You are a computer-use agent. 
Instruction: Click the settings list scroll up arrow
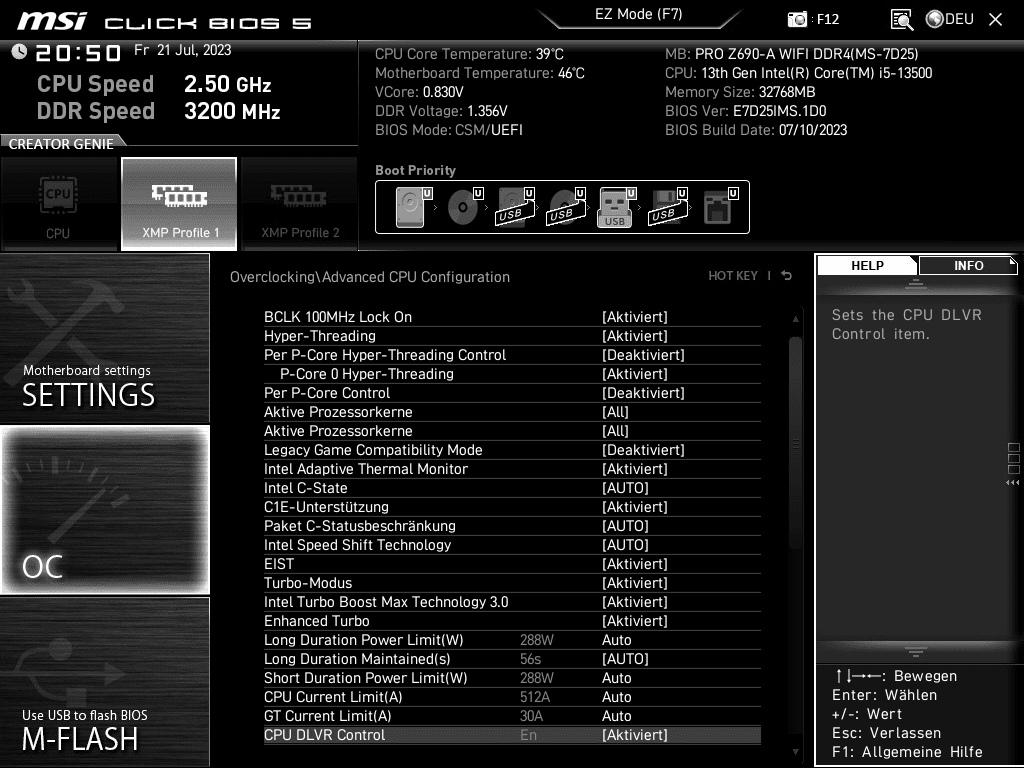click(795, 319)
